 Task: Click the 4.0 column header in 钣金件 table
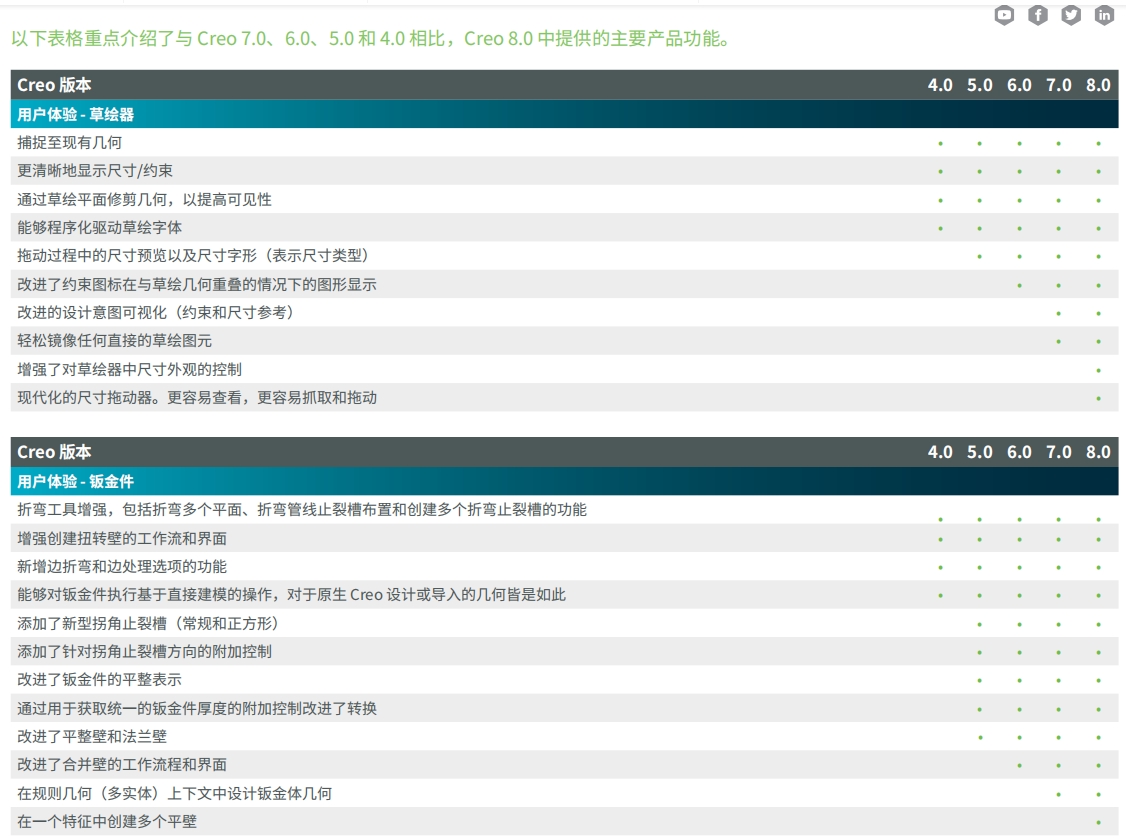940,452
